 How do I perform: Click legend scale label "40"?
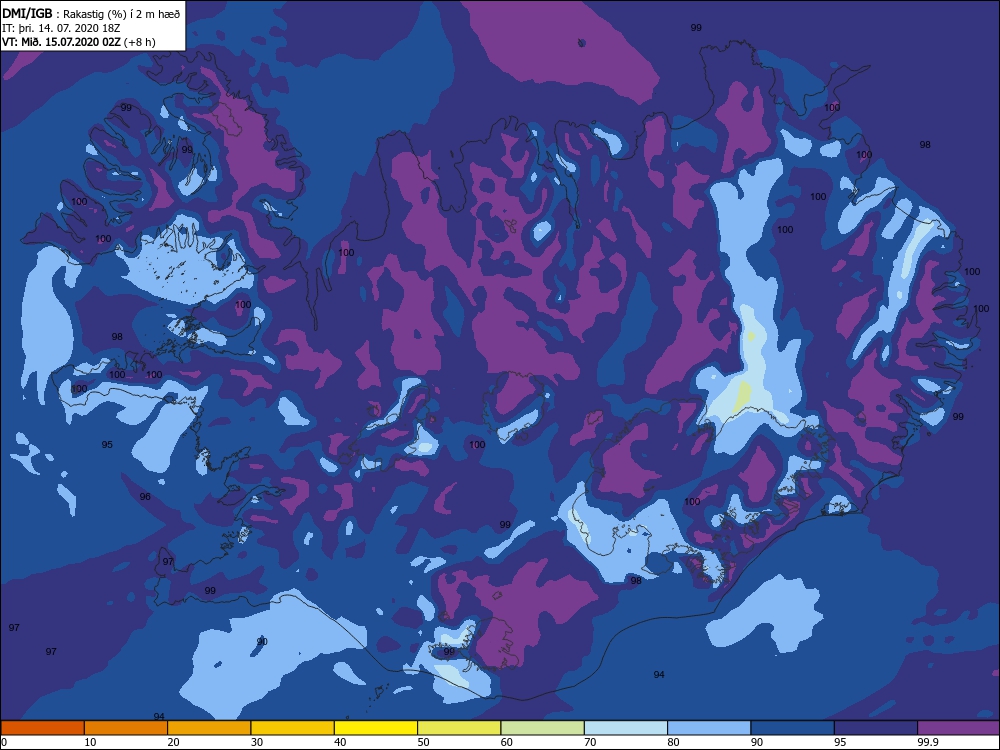point(341,742)
